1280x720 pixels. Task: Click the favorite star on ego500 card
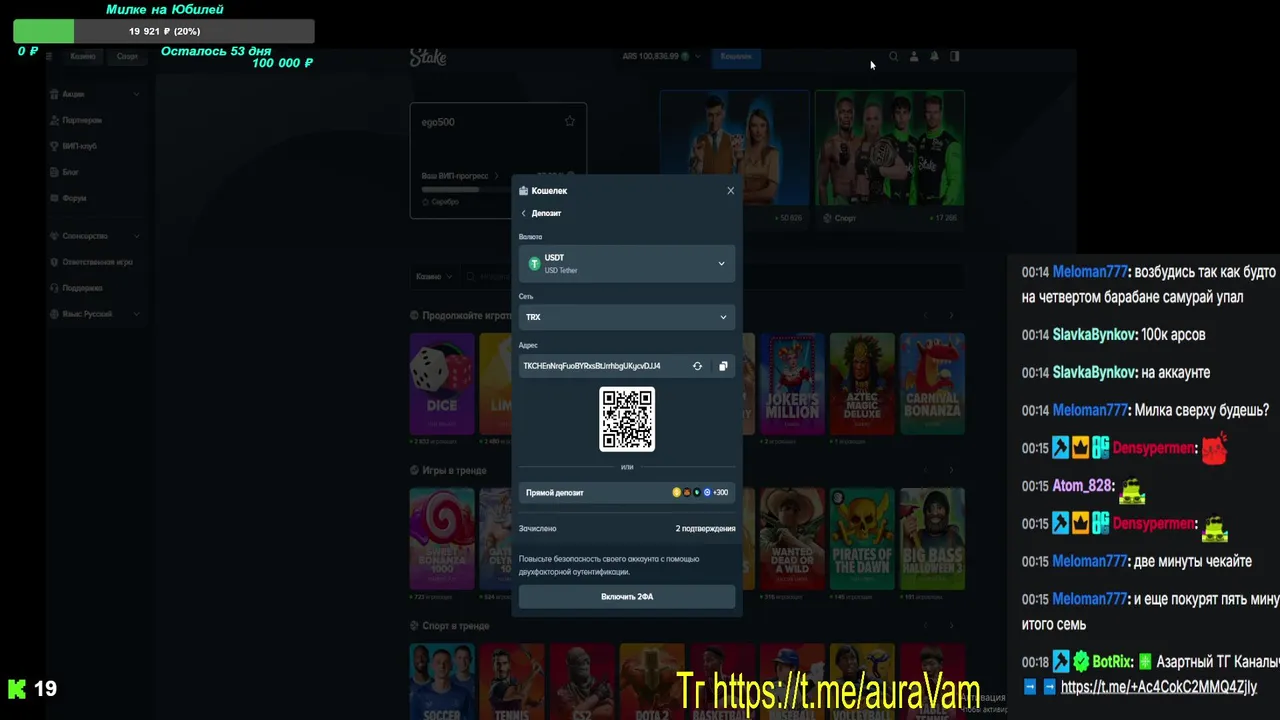pyautogui.click(x=570, y=122)
